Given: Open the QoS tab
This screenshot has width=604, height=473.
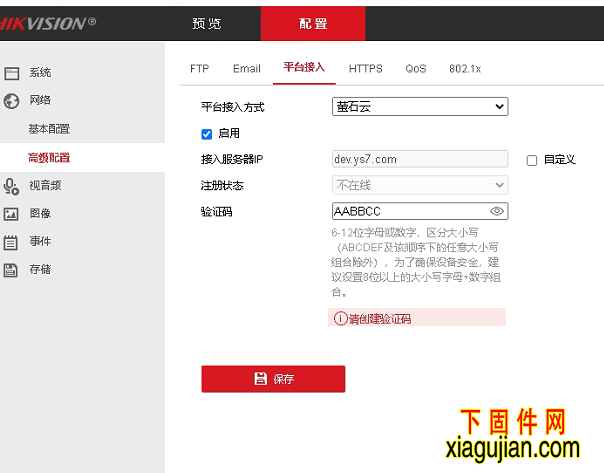Looking at the screenshot, I should tap(416, 69).
